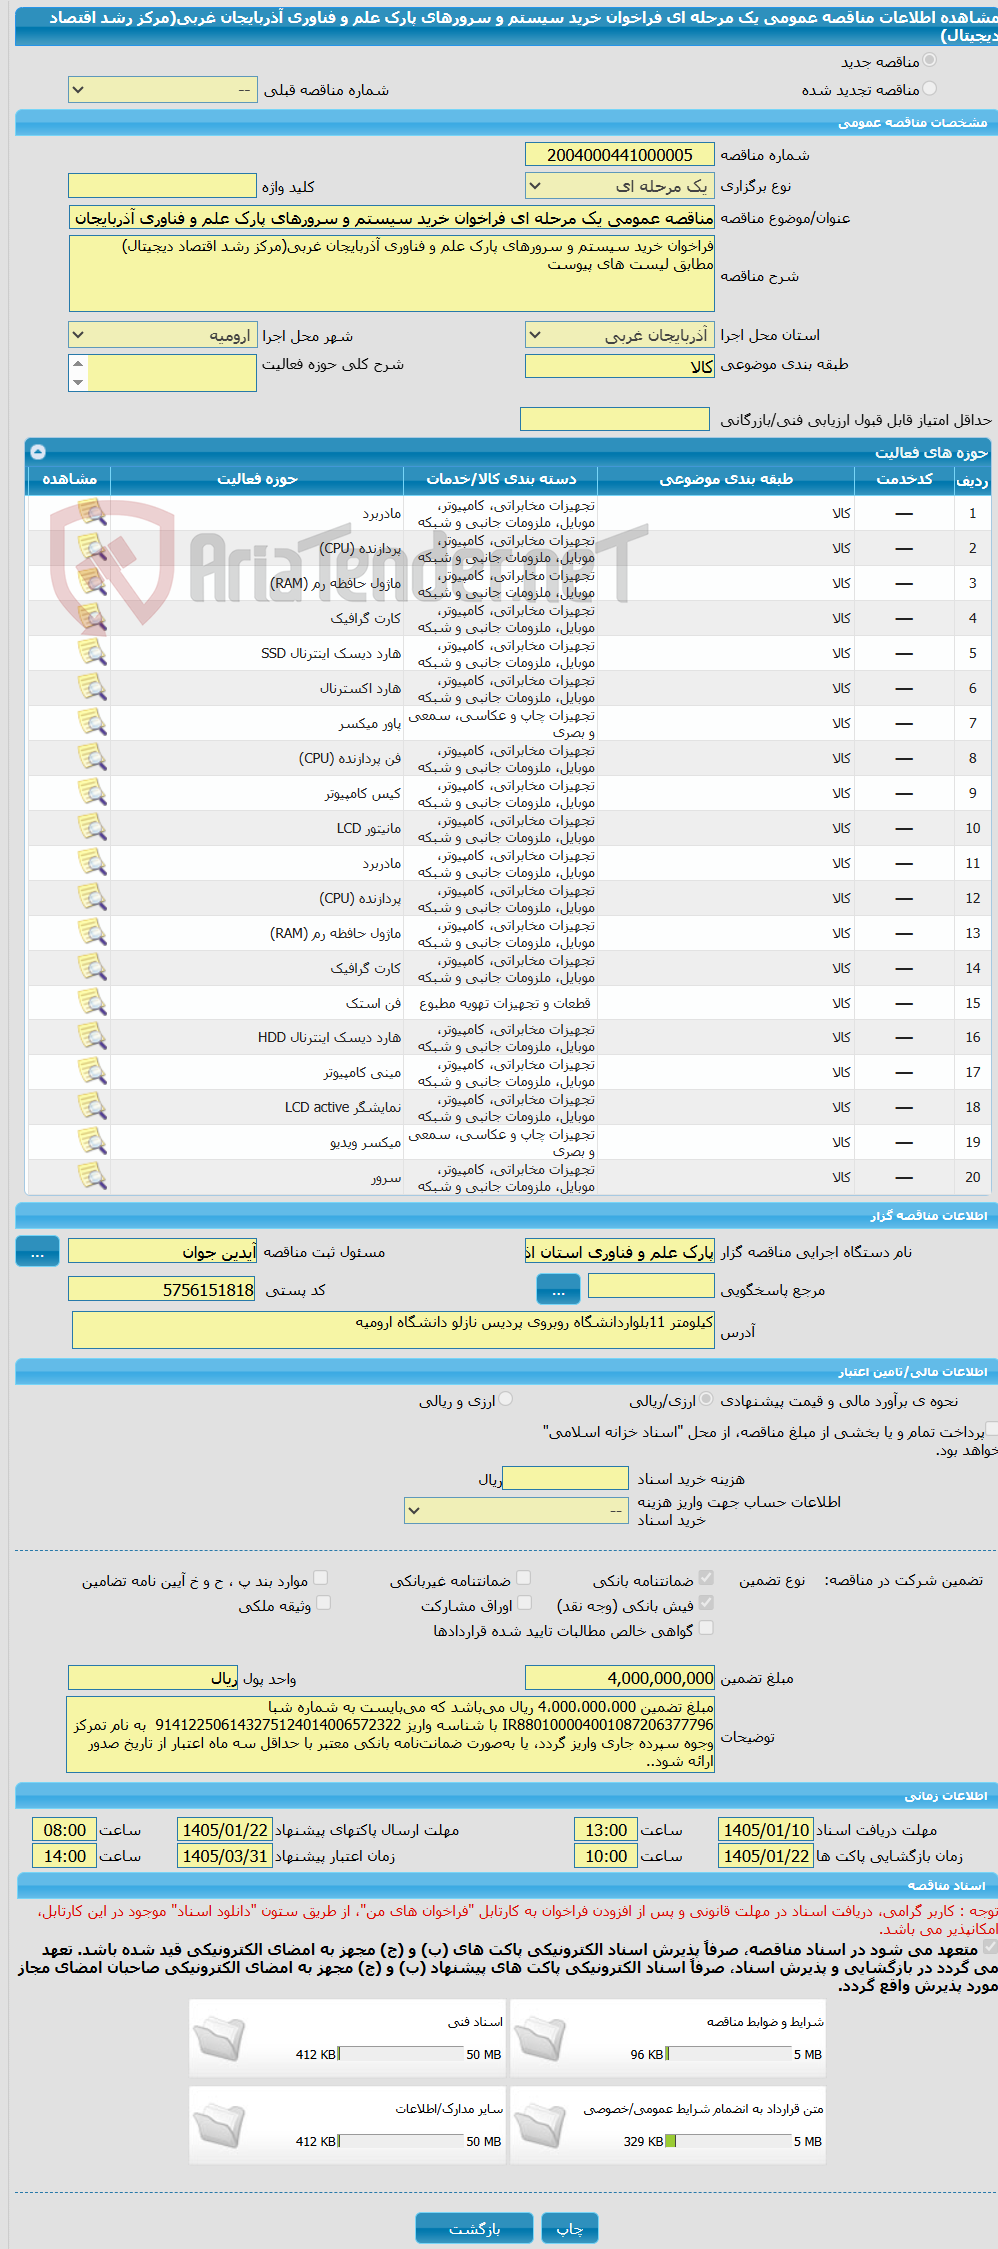Open the متن قرارداد folder icon
Viewport: 998px width, 2249px height.
(x=540, y=2126)
